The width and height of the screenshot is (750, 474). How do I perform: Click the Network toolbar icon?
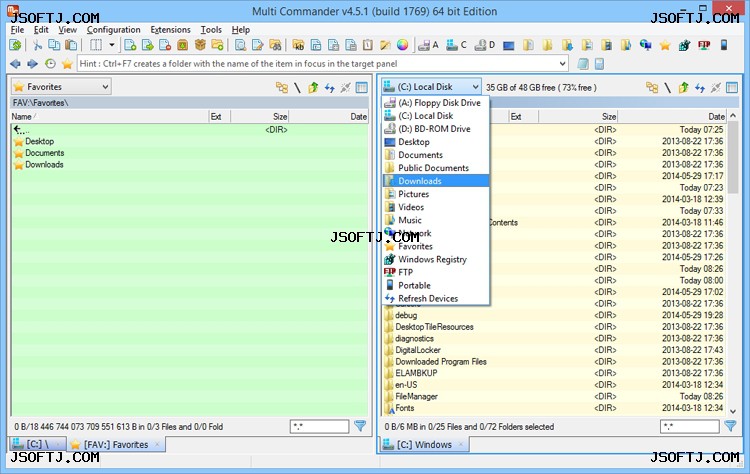tap(646, 45)
